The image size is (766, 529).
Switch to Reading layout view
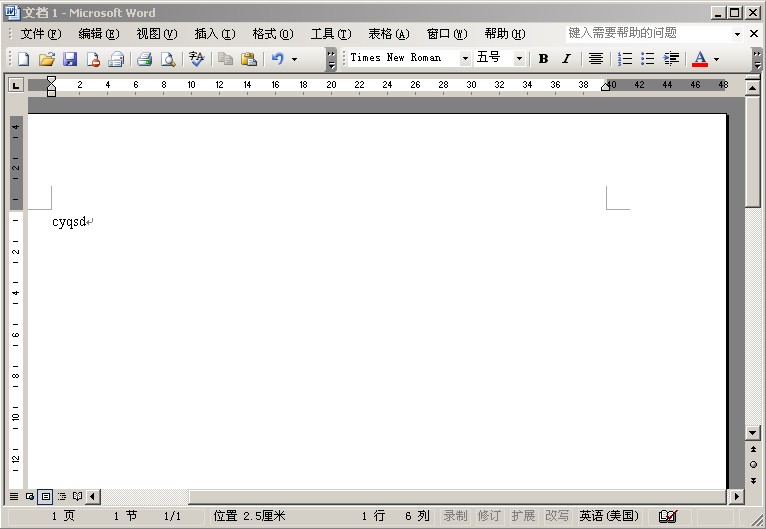point(77,496)
